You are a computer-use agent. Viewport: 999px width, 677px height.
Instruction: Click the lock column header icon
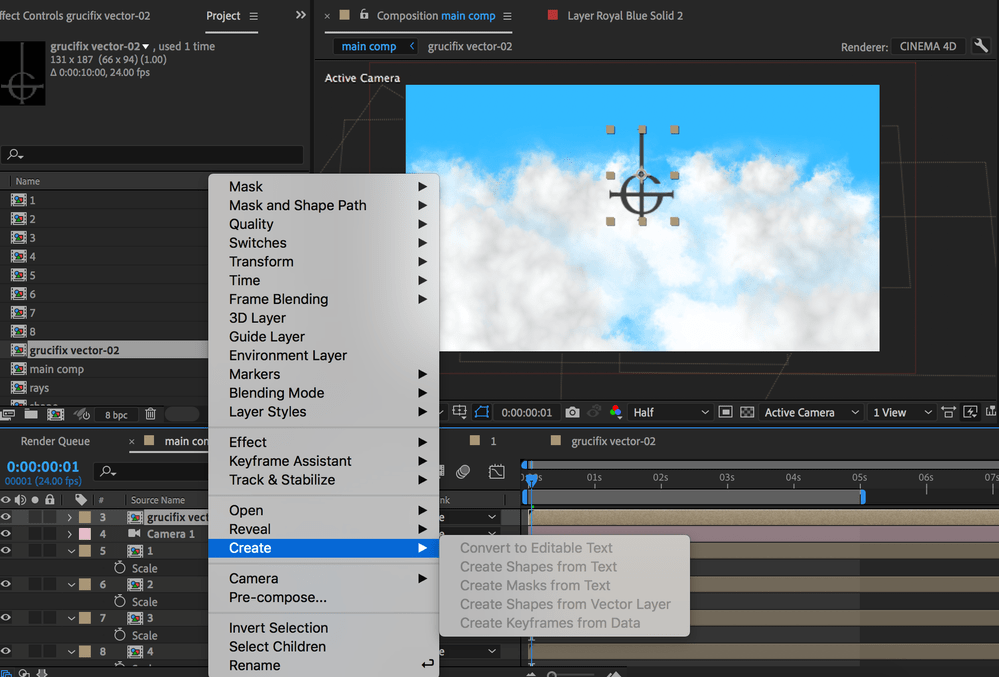tap(50, 500)
